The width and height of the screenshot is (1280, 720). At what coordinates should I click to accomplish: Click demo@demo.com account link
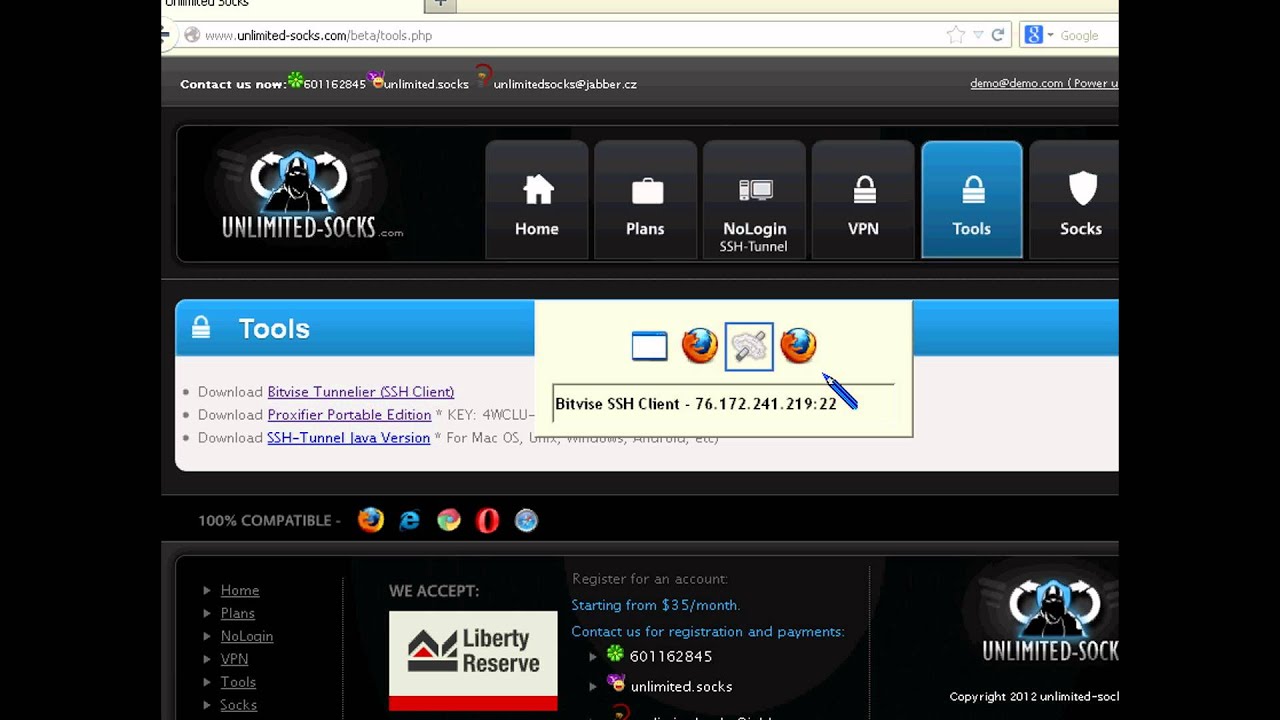[x=1044, y=83]
